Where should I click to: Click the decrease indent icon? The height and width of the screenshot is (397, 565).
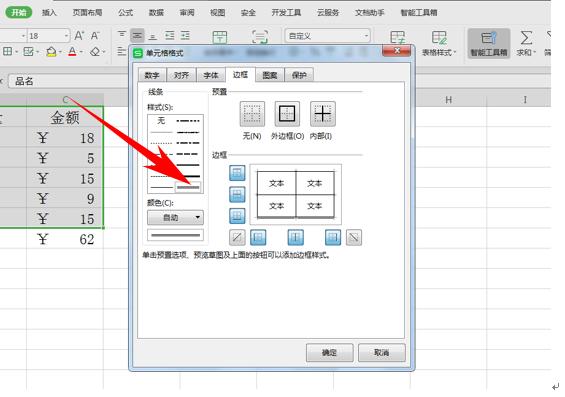[x=169, y=35]
